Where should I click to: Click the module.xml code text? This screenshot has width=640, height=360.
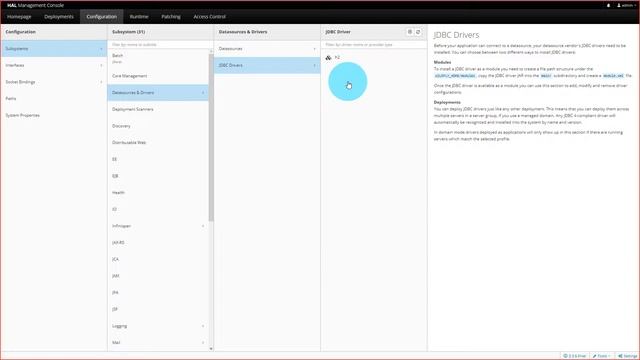coord(613,76)
